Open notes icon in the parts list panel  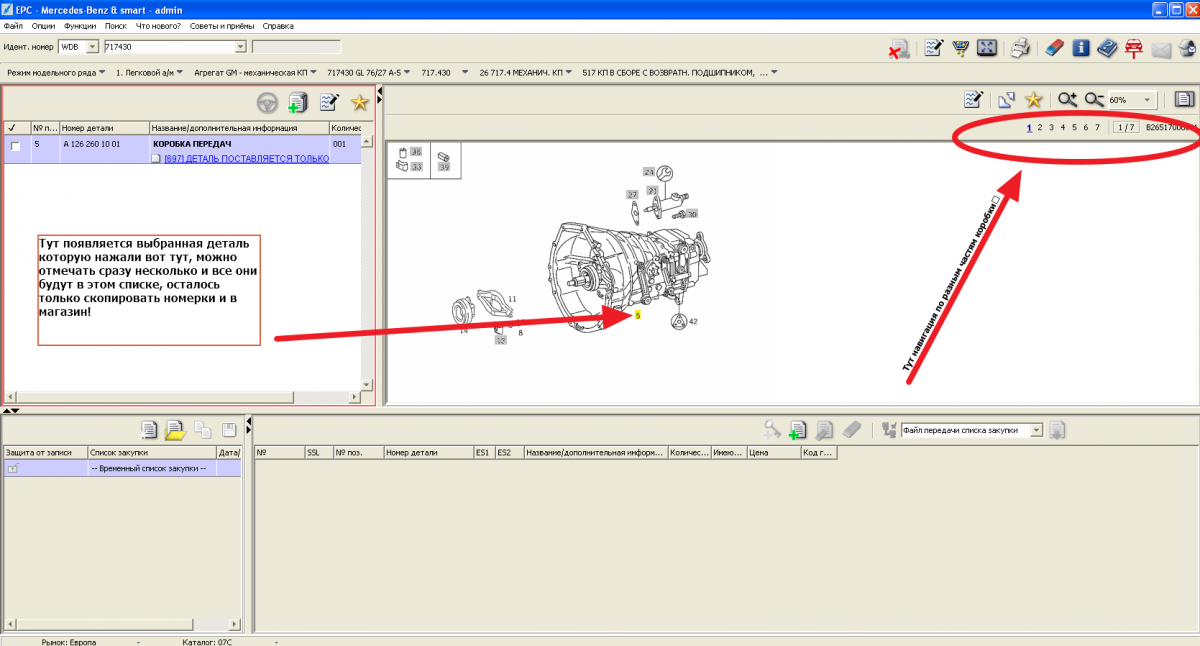pos(329,102)
